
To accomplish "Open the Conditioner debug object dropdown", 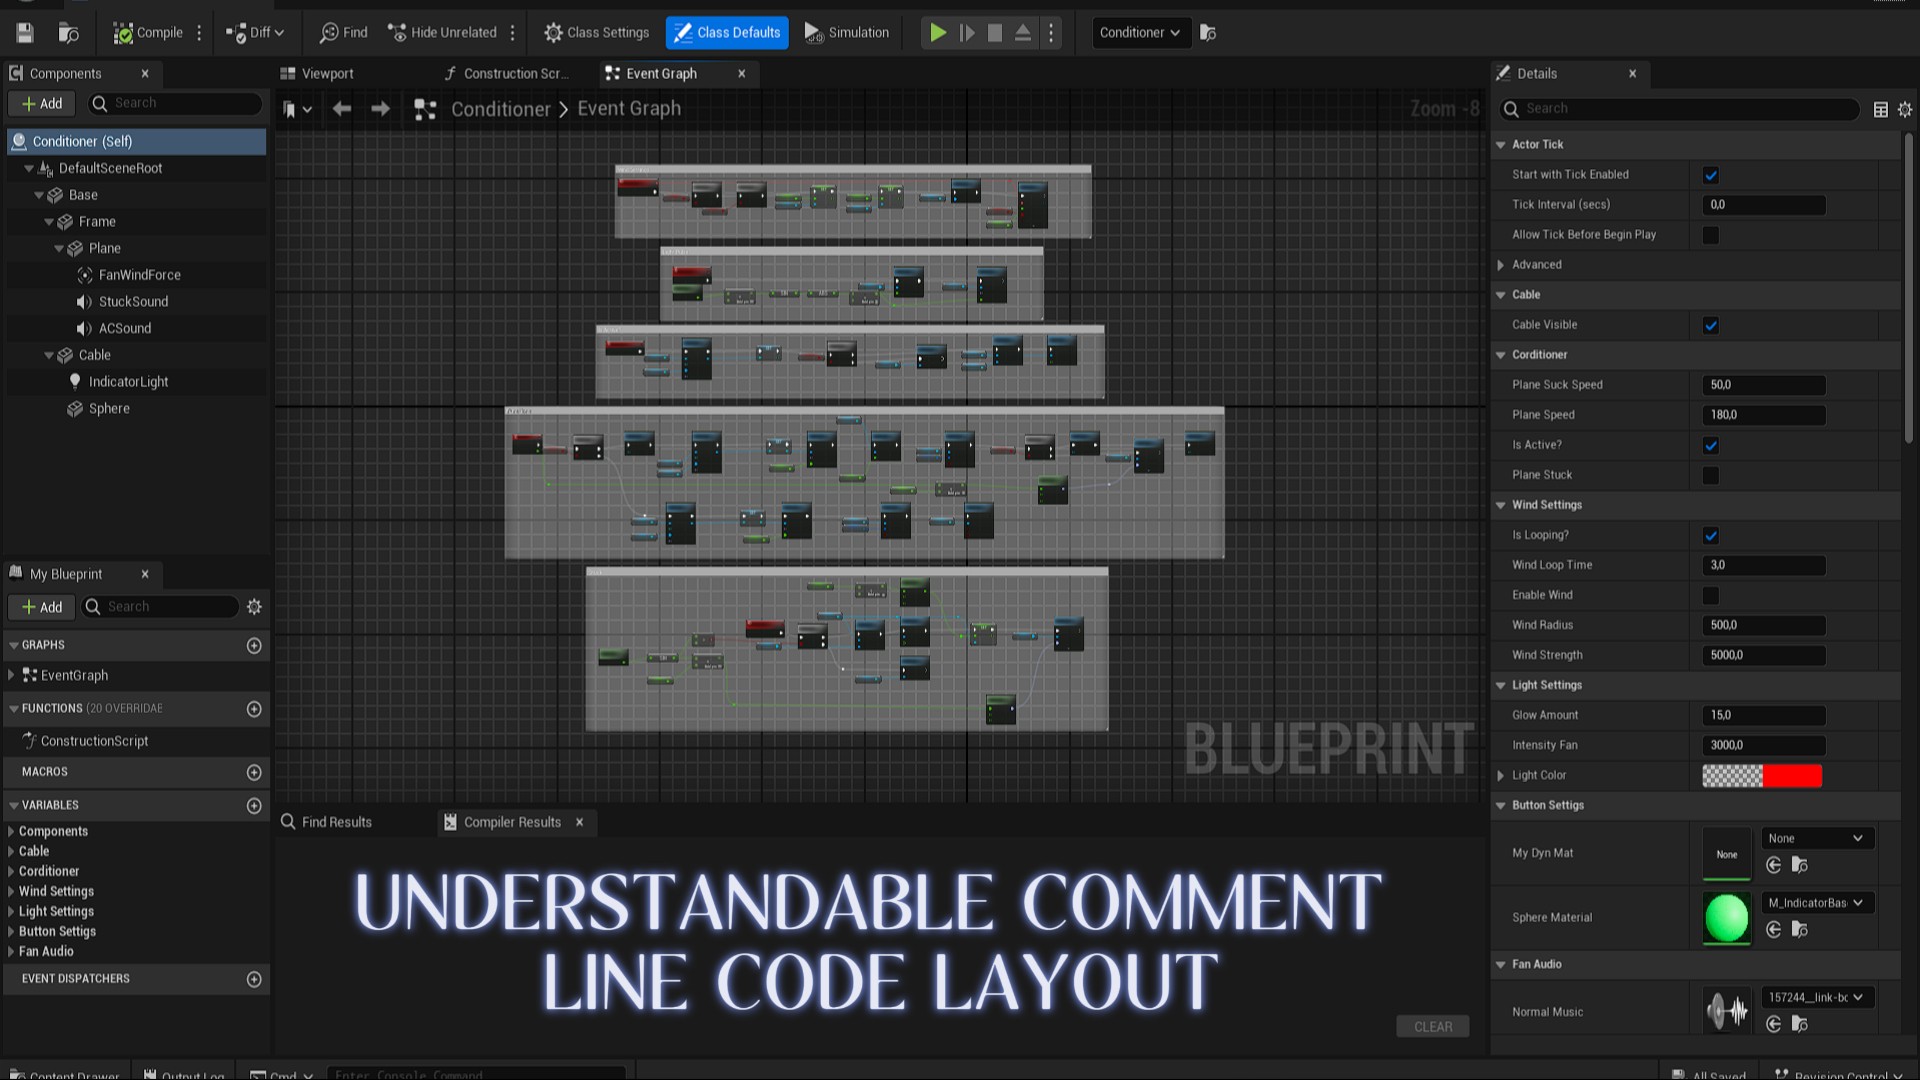I will 1139,33.
